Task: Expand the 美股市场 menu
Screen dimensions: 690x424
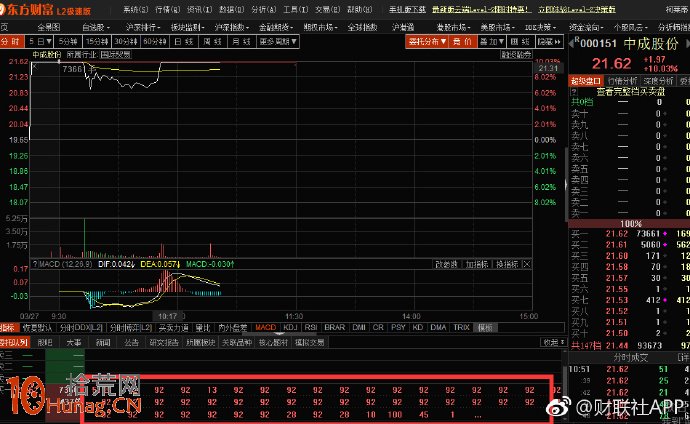Action: pyautogui.click(x=497, y=27)
